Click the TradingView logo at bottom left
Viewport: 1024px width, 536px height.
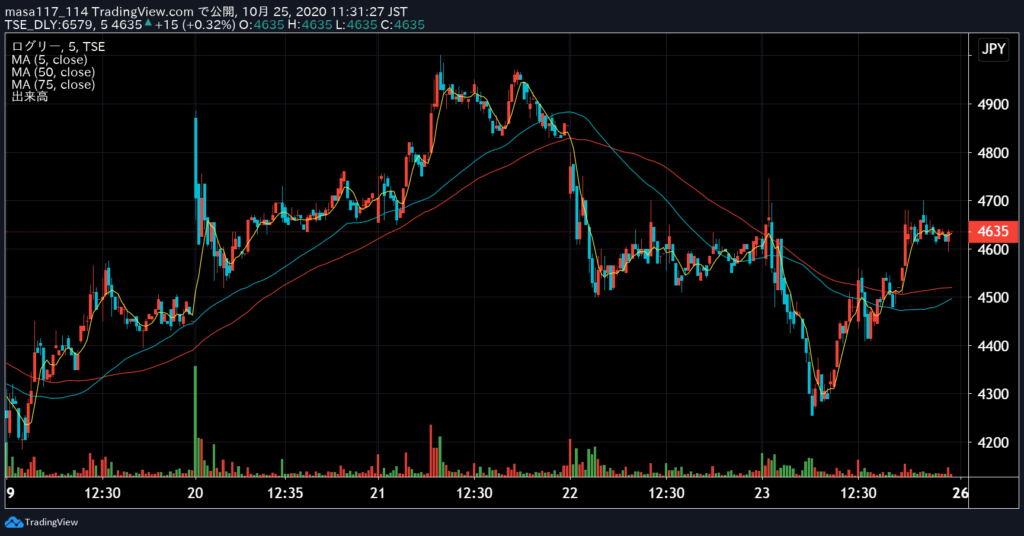(41, 522)
